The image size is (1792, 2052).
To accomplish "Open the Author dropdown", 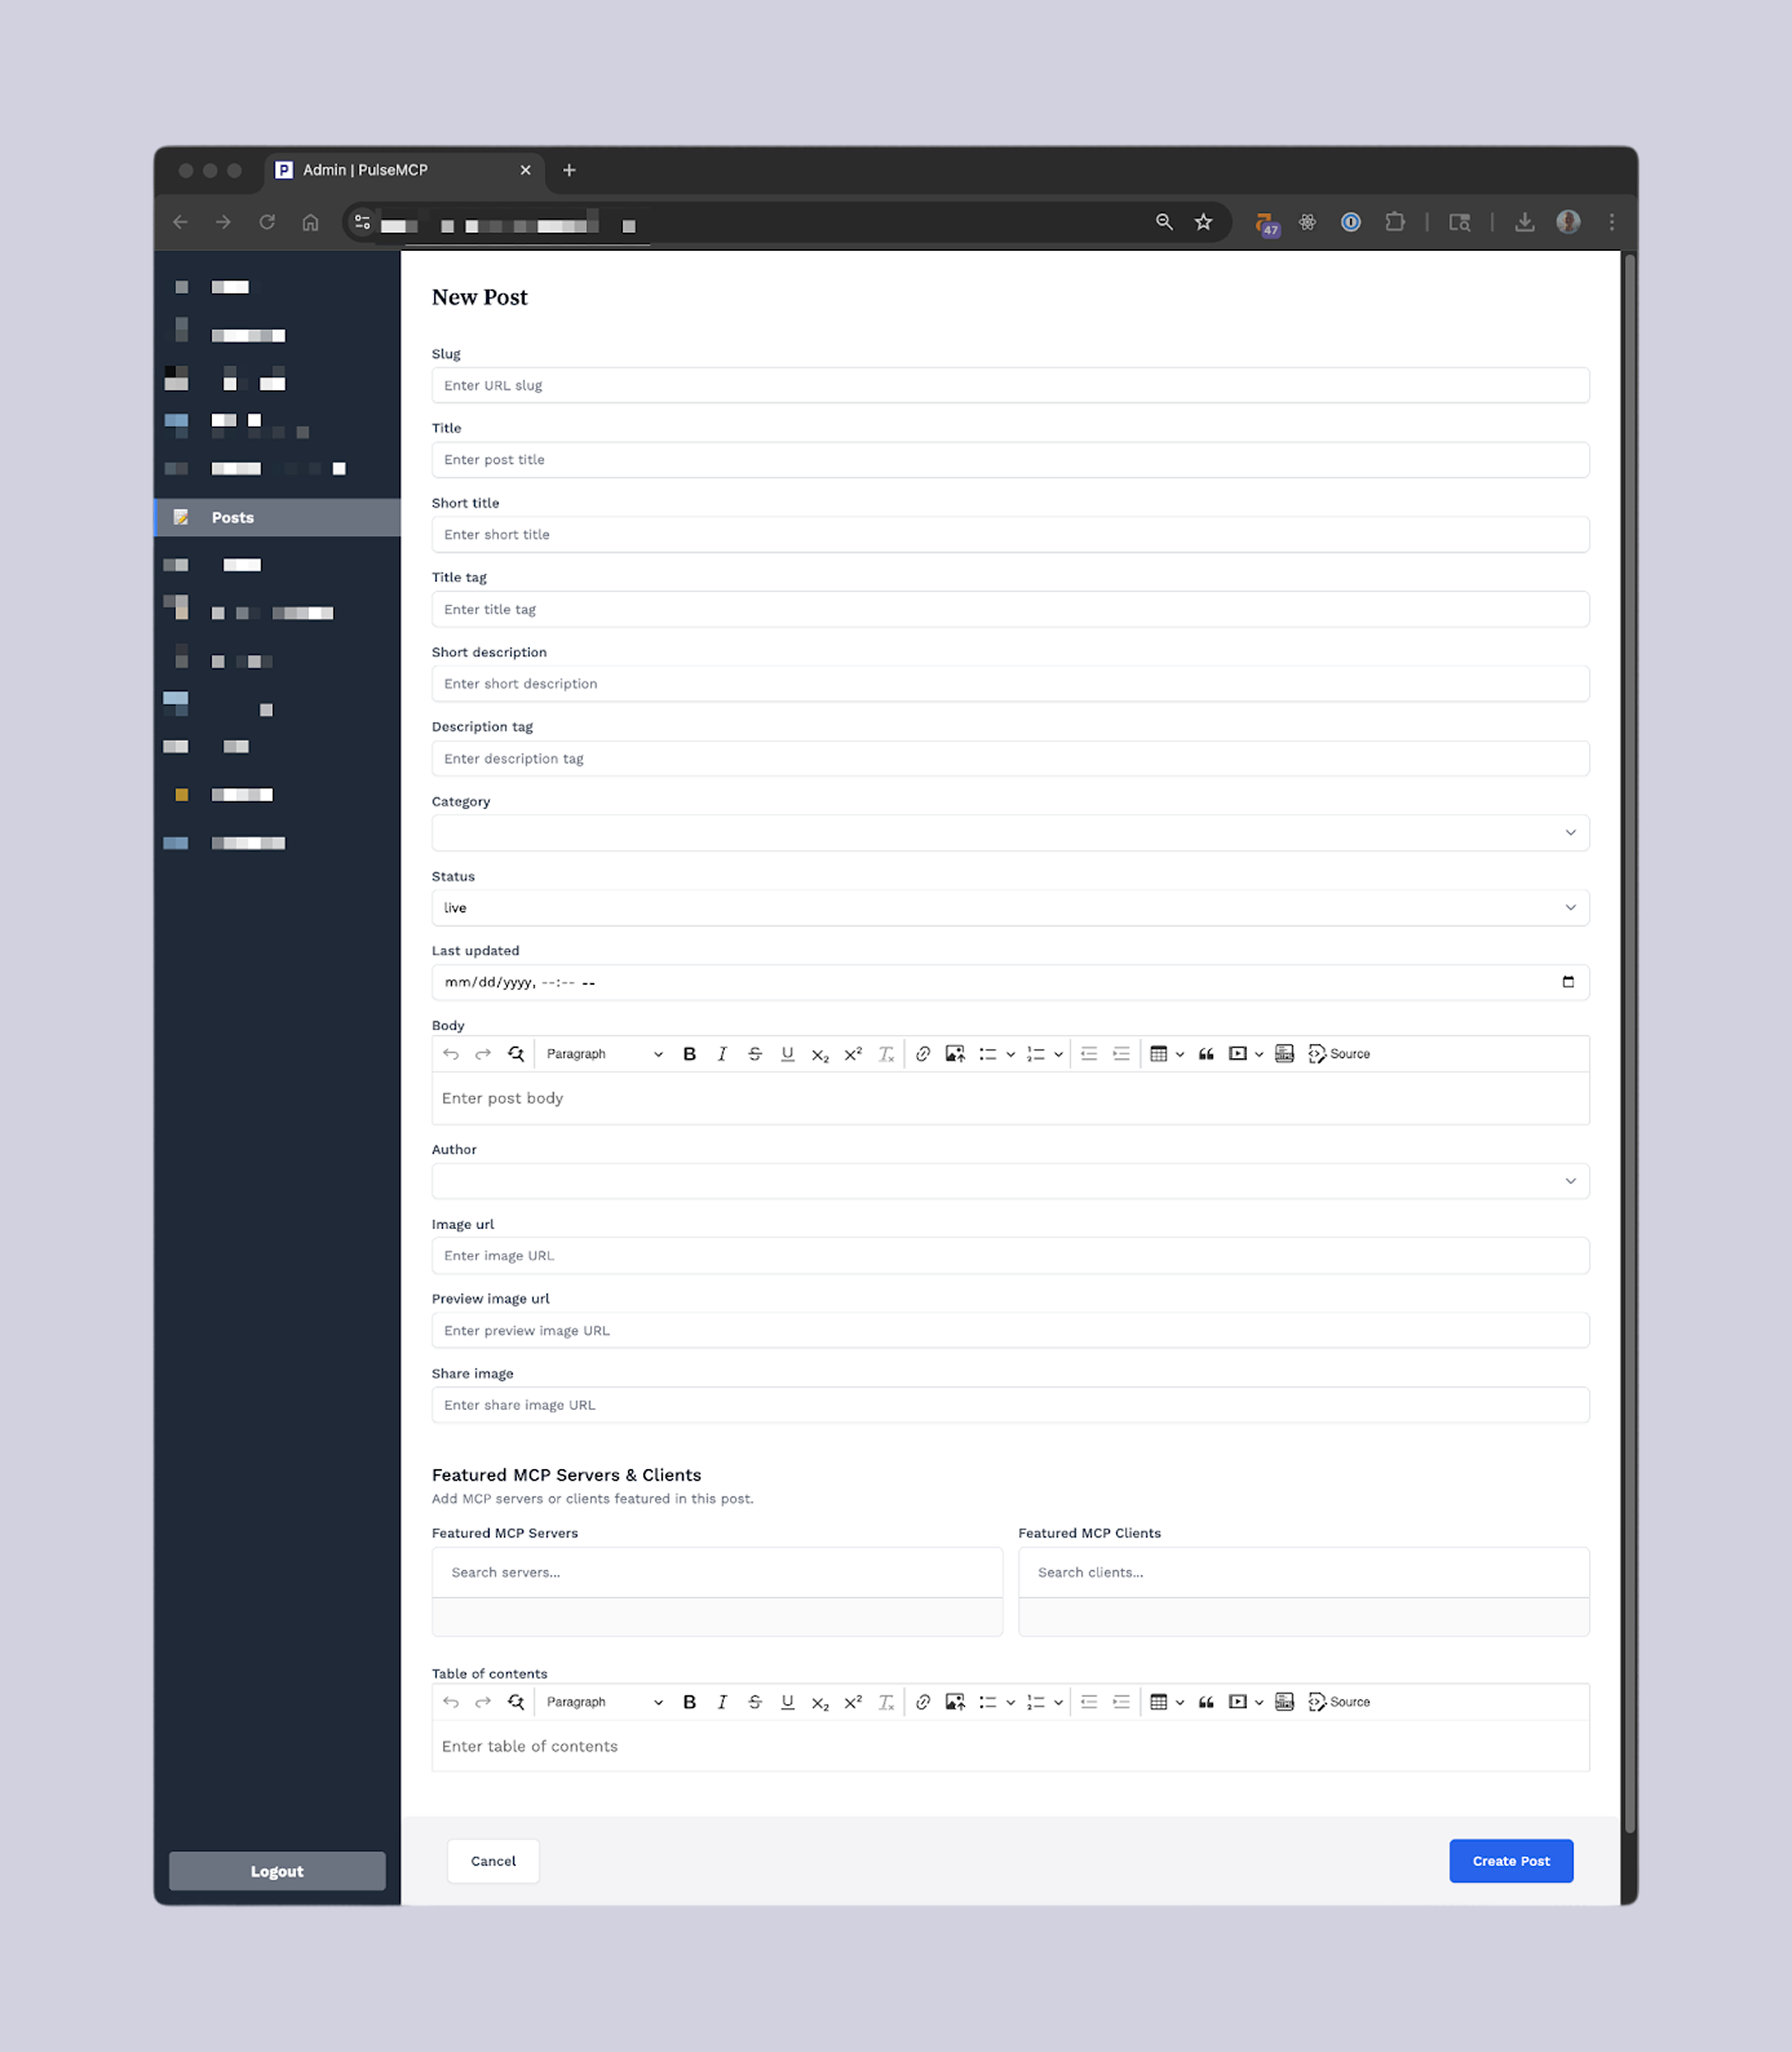I will tap(1010, 1181).
